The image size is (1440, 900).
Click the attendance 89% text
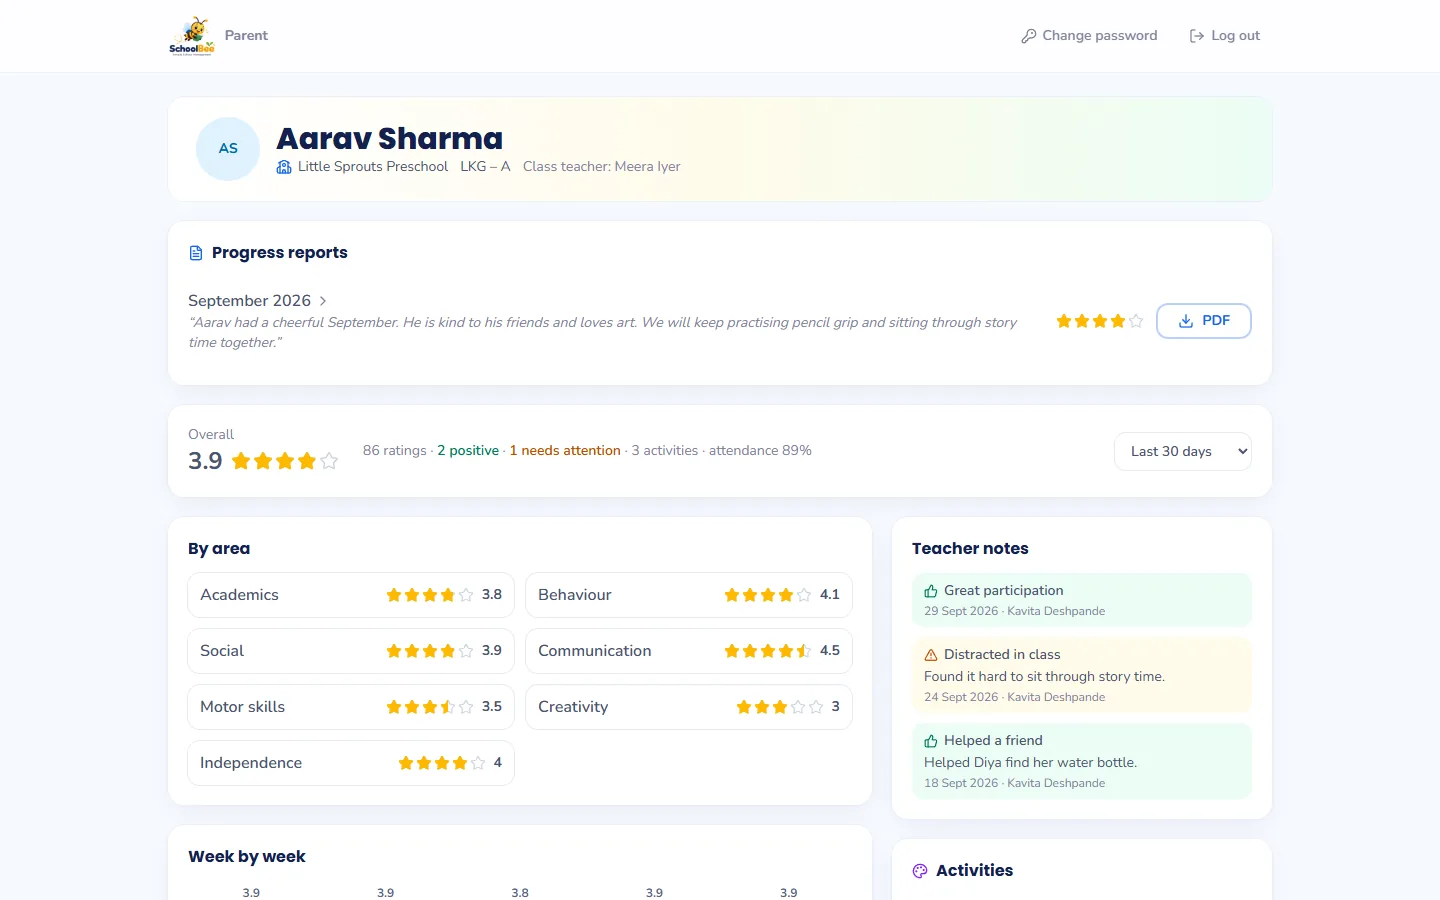point(760,451)
